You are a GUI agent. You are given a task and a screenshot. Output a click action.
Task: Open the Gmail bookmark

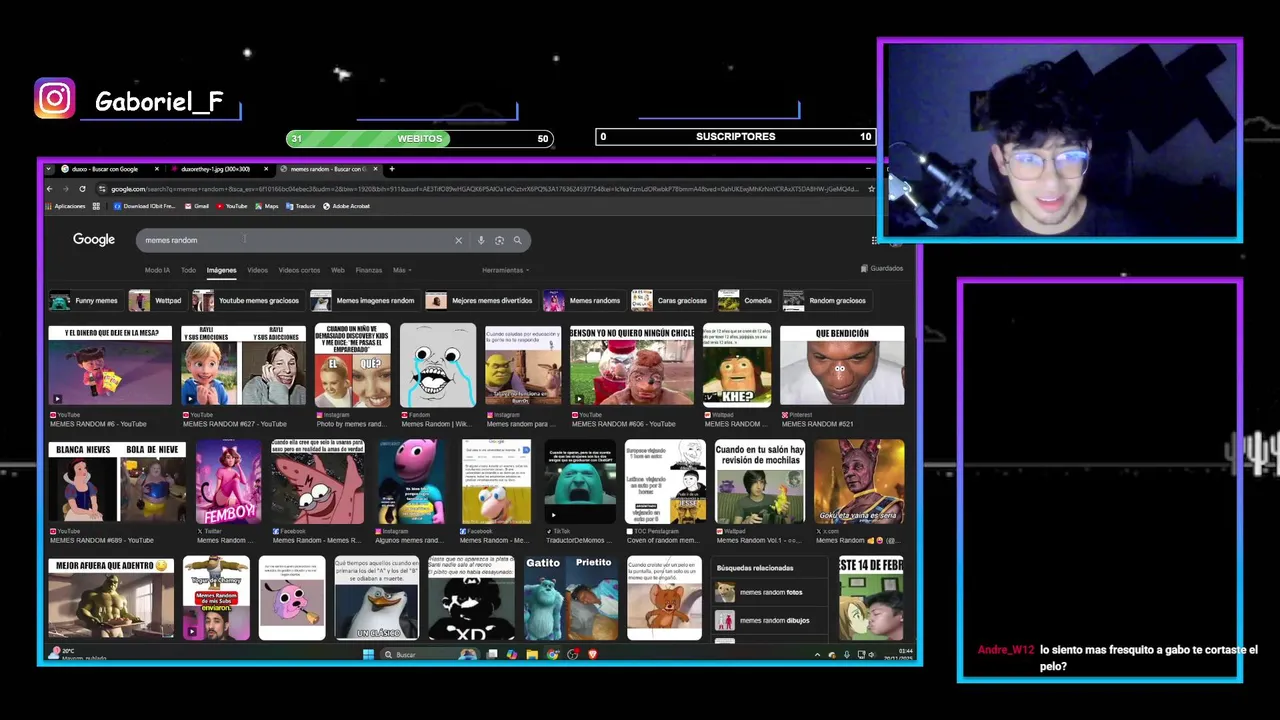coord(197,206)
